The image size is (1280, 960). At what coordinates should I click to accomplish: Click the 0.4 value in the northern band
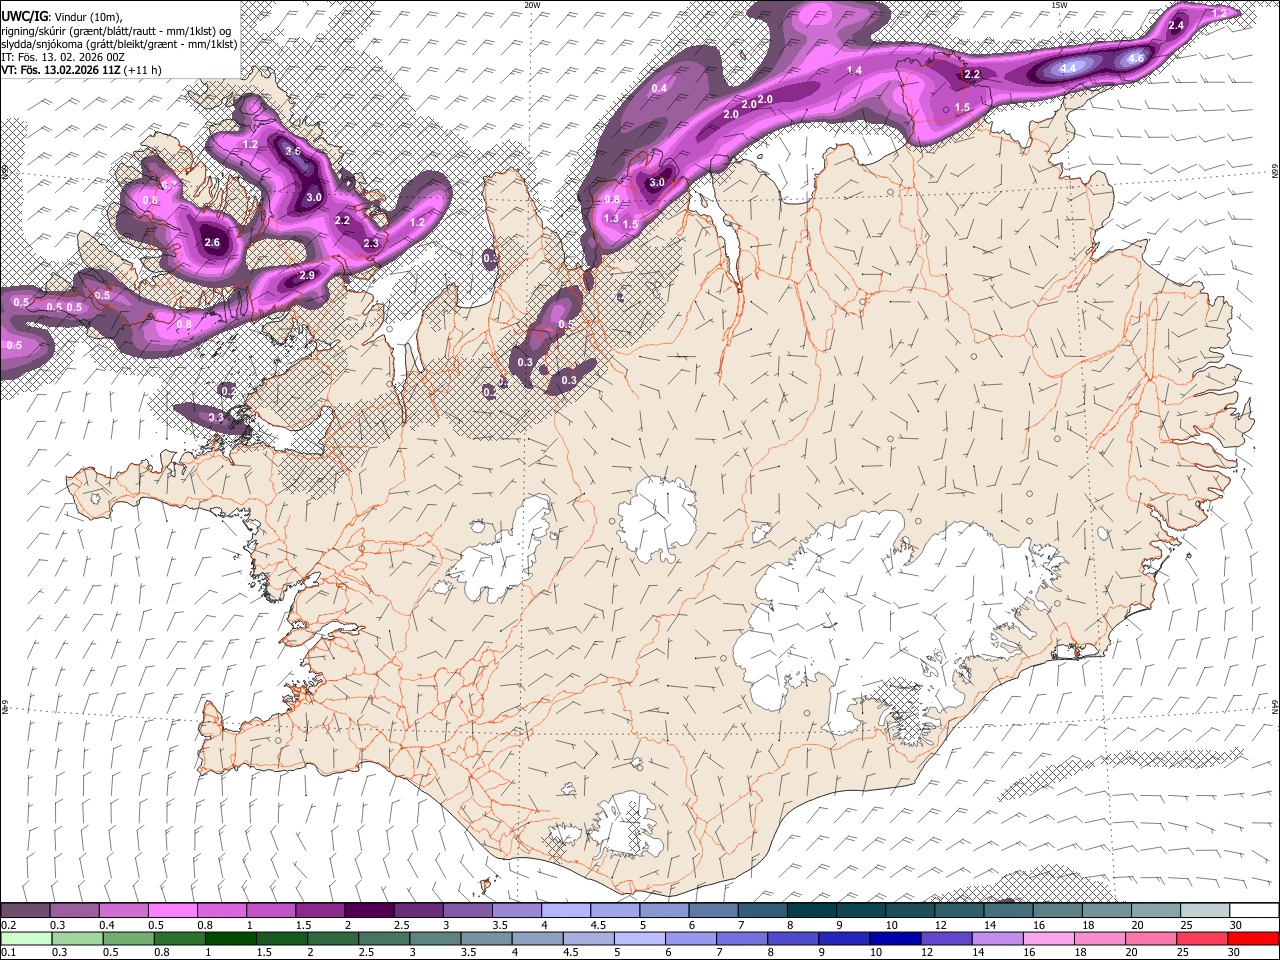[x=659, y=89]
